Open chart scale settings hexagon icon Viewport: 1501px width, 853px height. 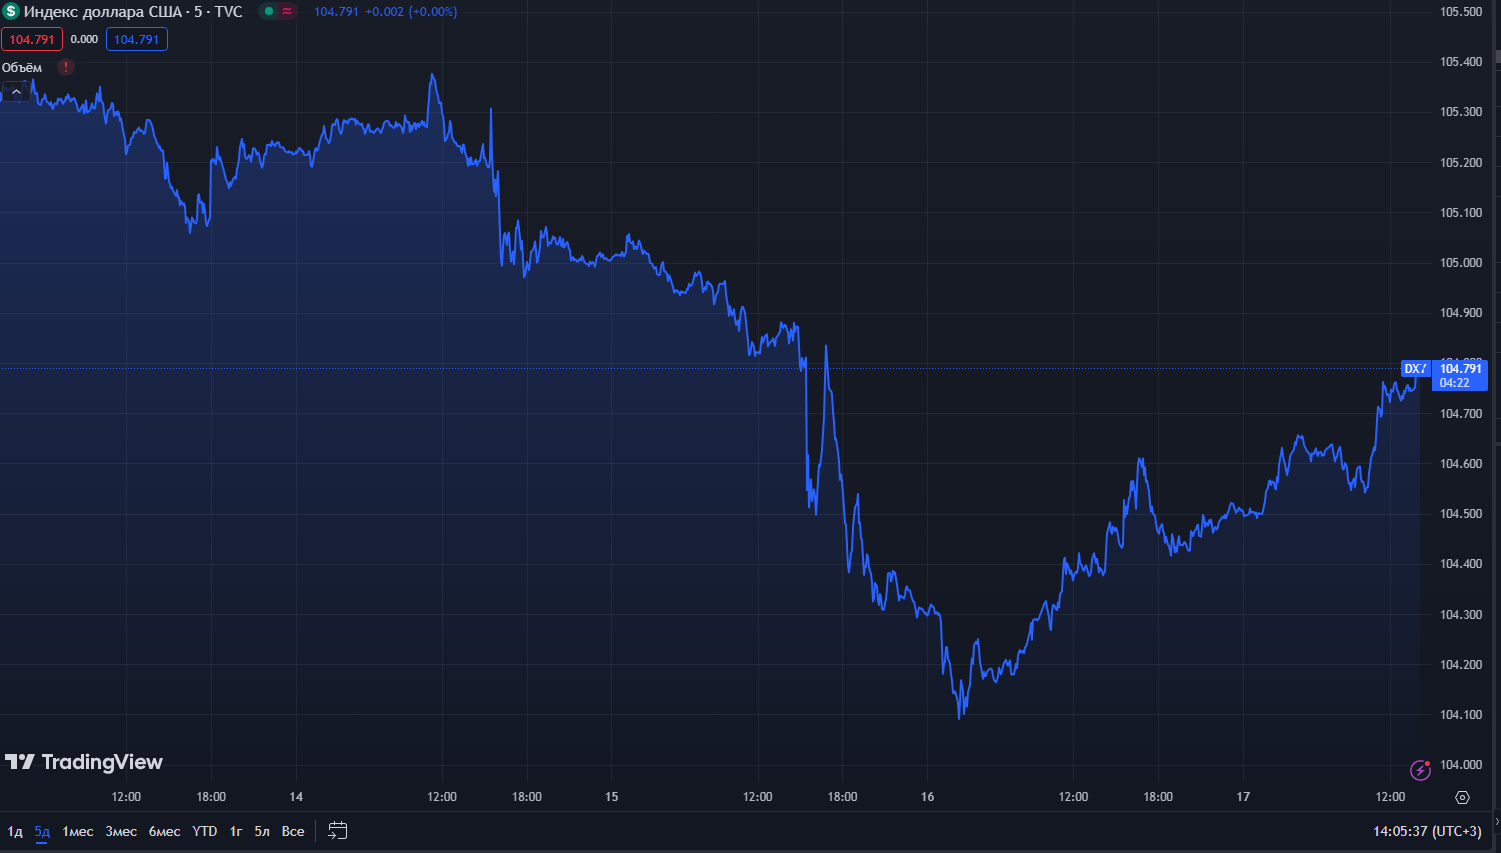1462,797
